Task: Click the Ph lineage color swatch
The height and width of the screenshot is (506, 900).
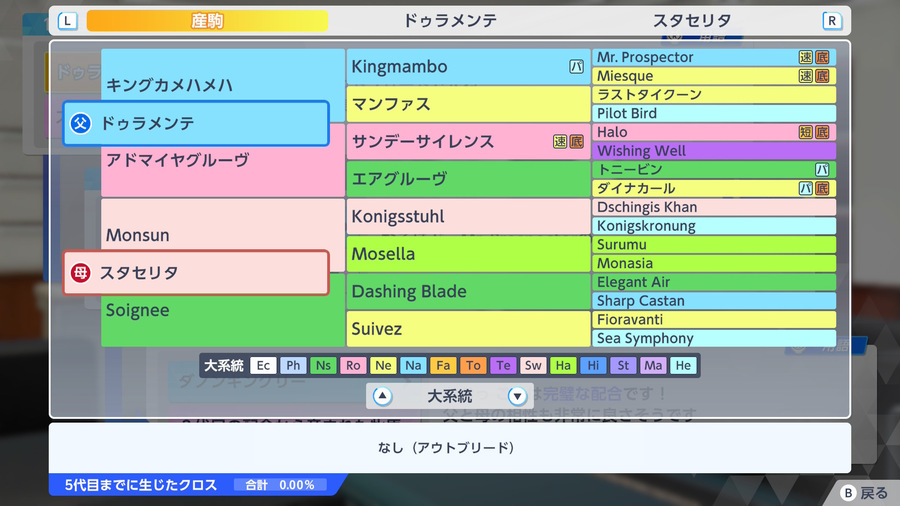Action: tap(293, 365)
